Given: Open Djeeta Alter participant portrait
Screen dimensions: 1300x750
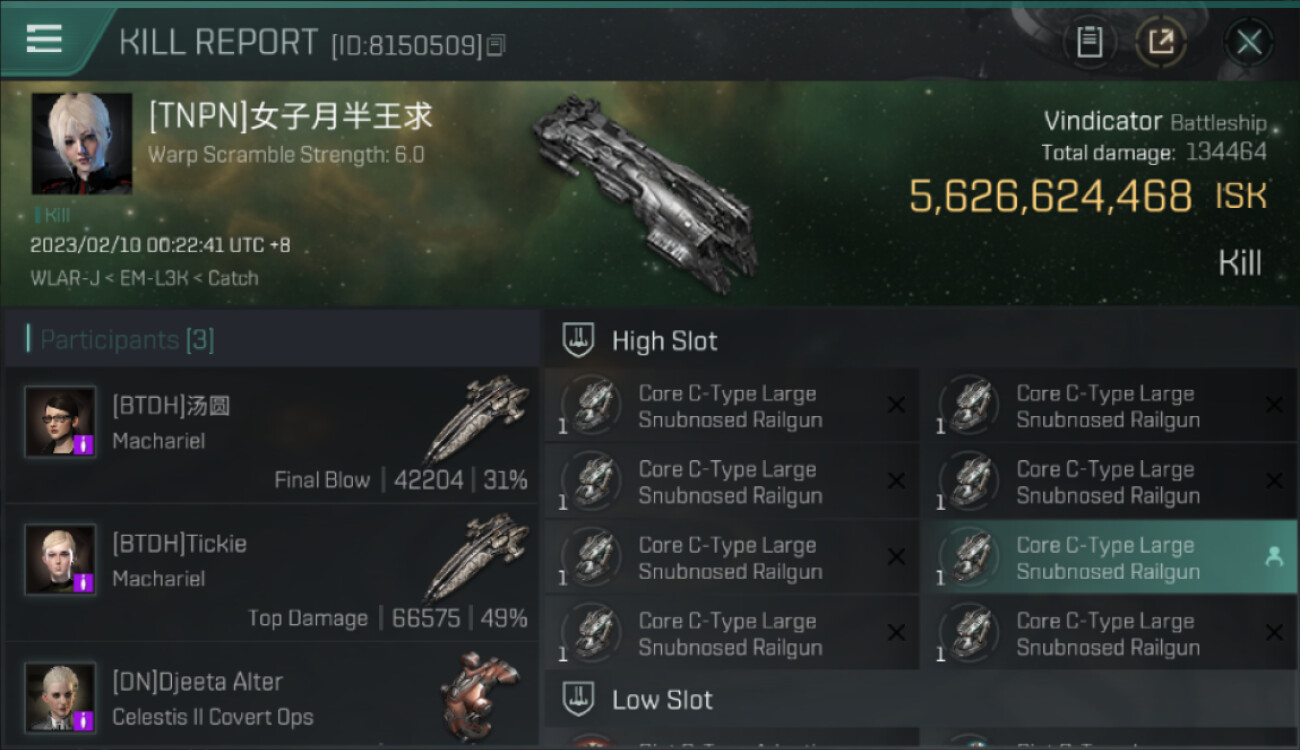Looking at the screenshot, I should (61, 697).
